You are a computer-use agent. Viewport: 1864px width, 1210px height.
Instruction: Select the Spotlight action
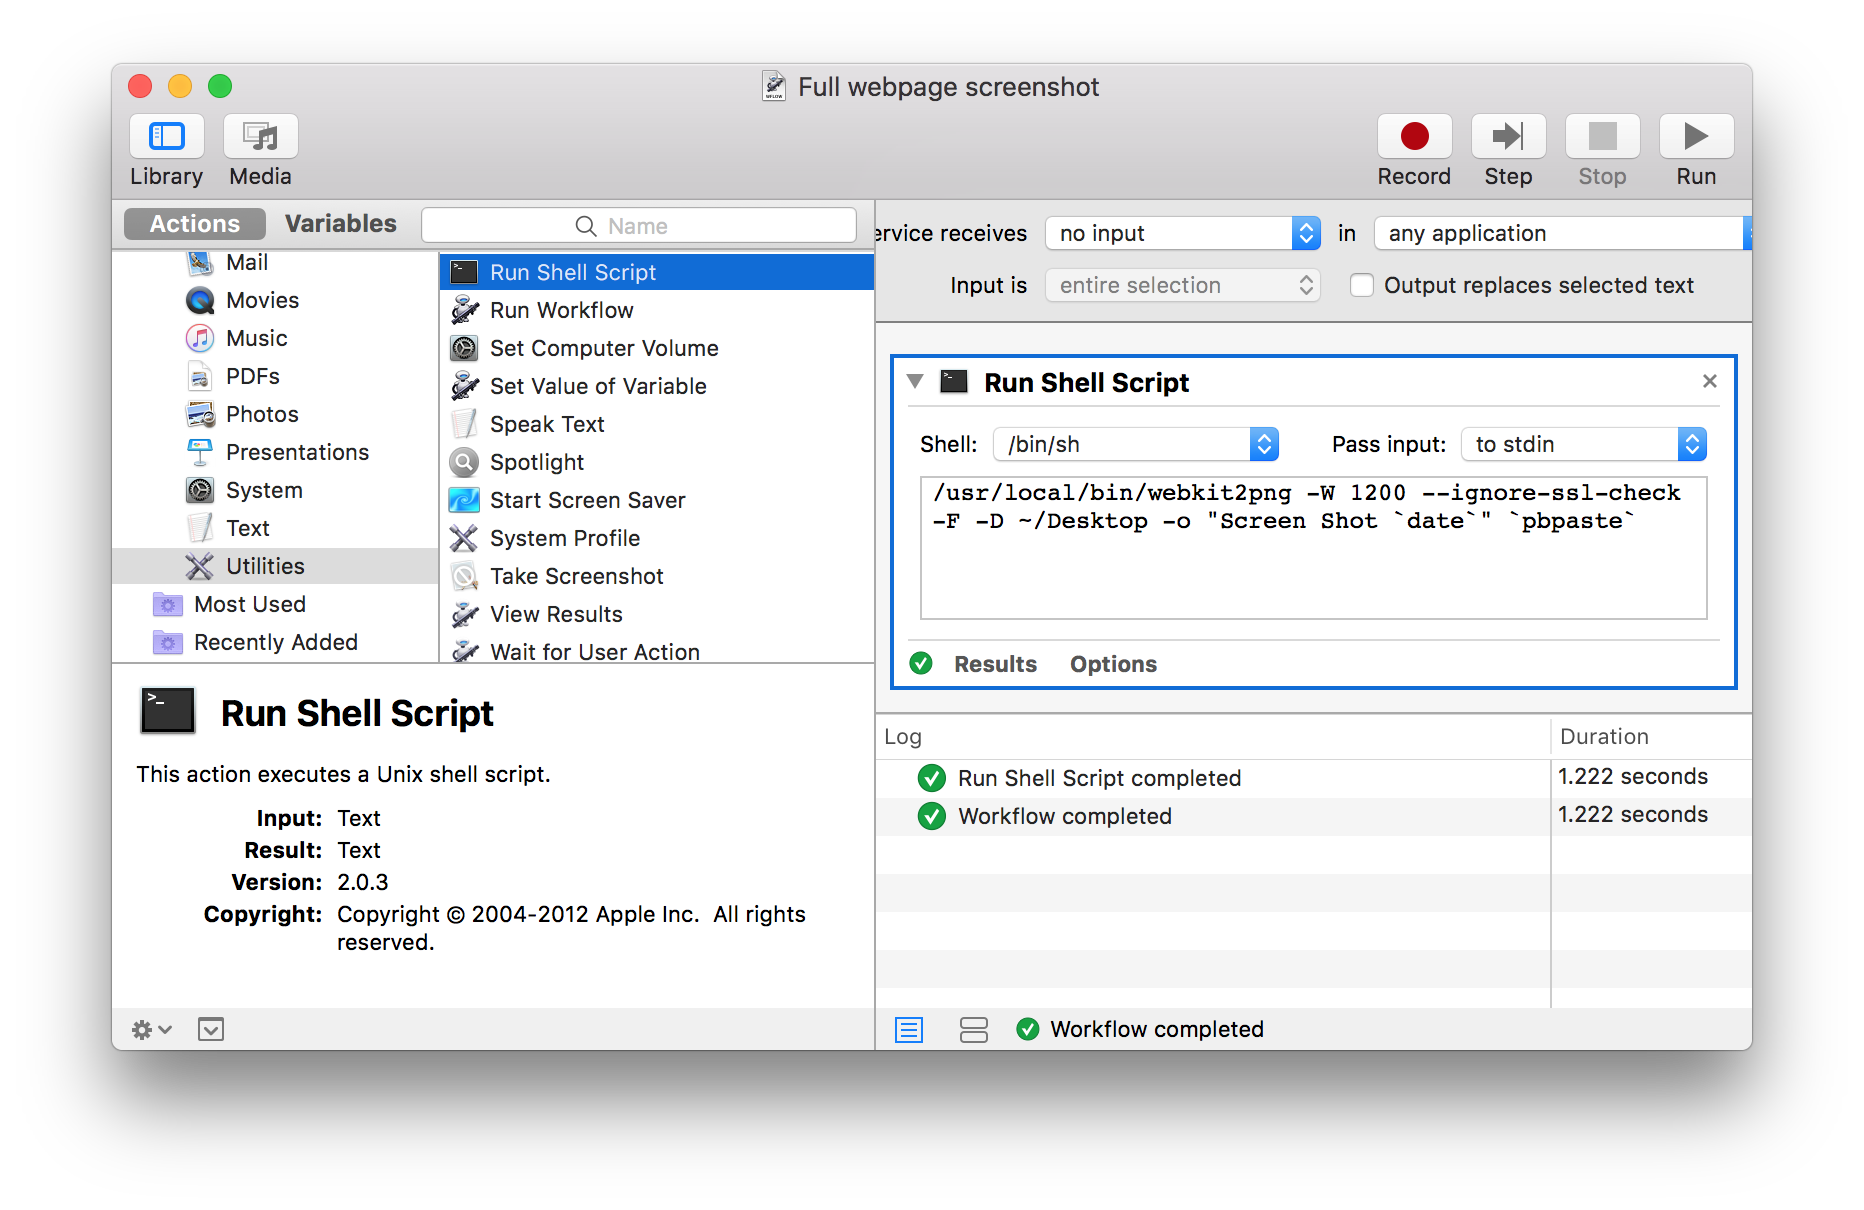537,462
